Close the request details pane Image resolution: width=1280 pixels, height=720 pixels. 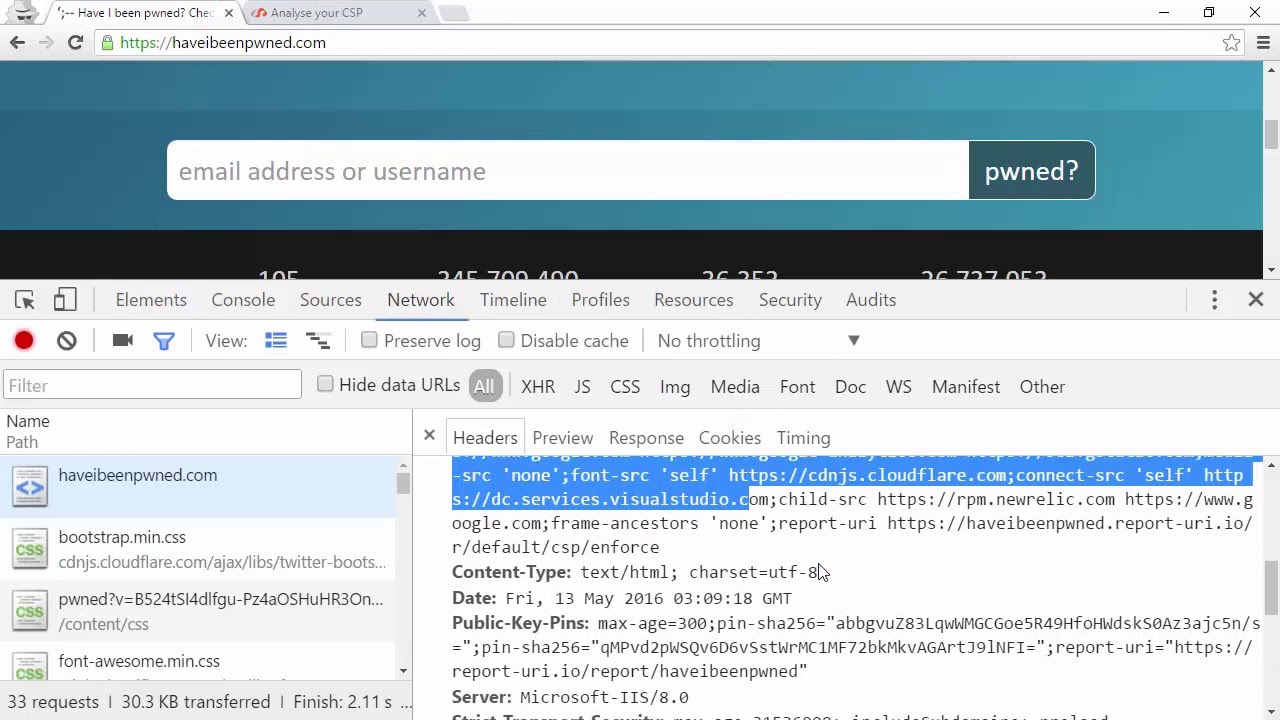pos(429,435)
